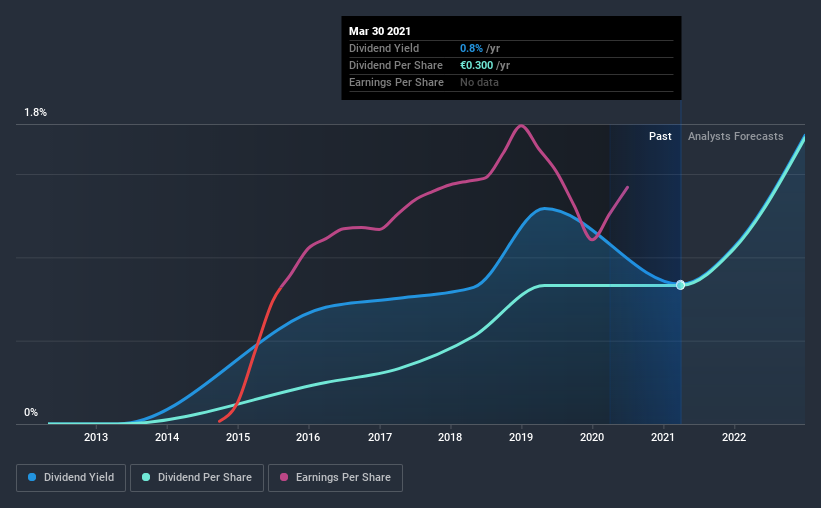The height and width of the screenshot is (508, 821).
Task: Click the 2013 x-axis label
Action: tap(96, 437)
